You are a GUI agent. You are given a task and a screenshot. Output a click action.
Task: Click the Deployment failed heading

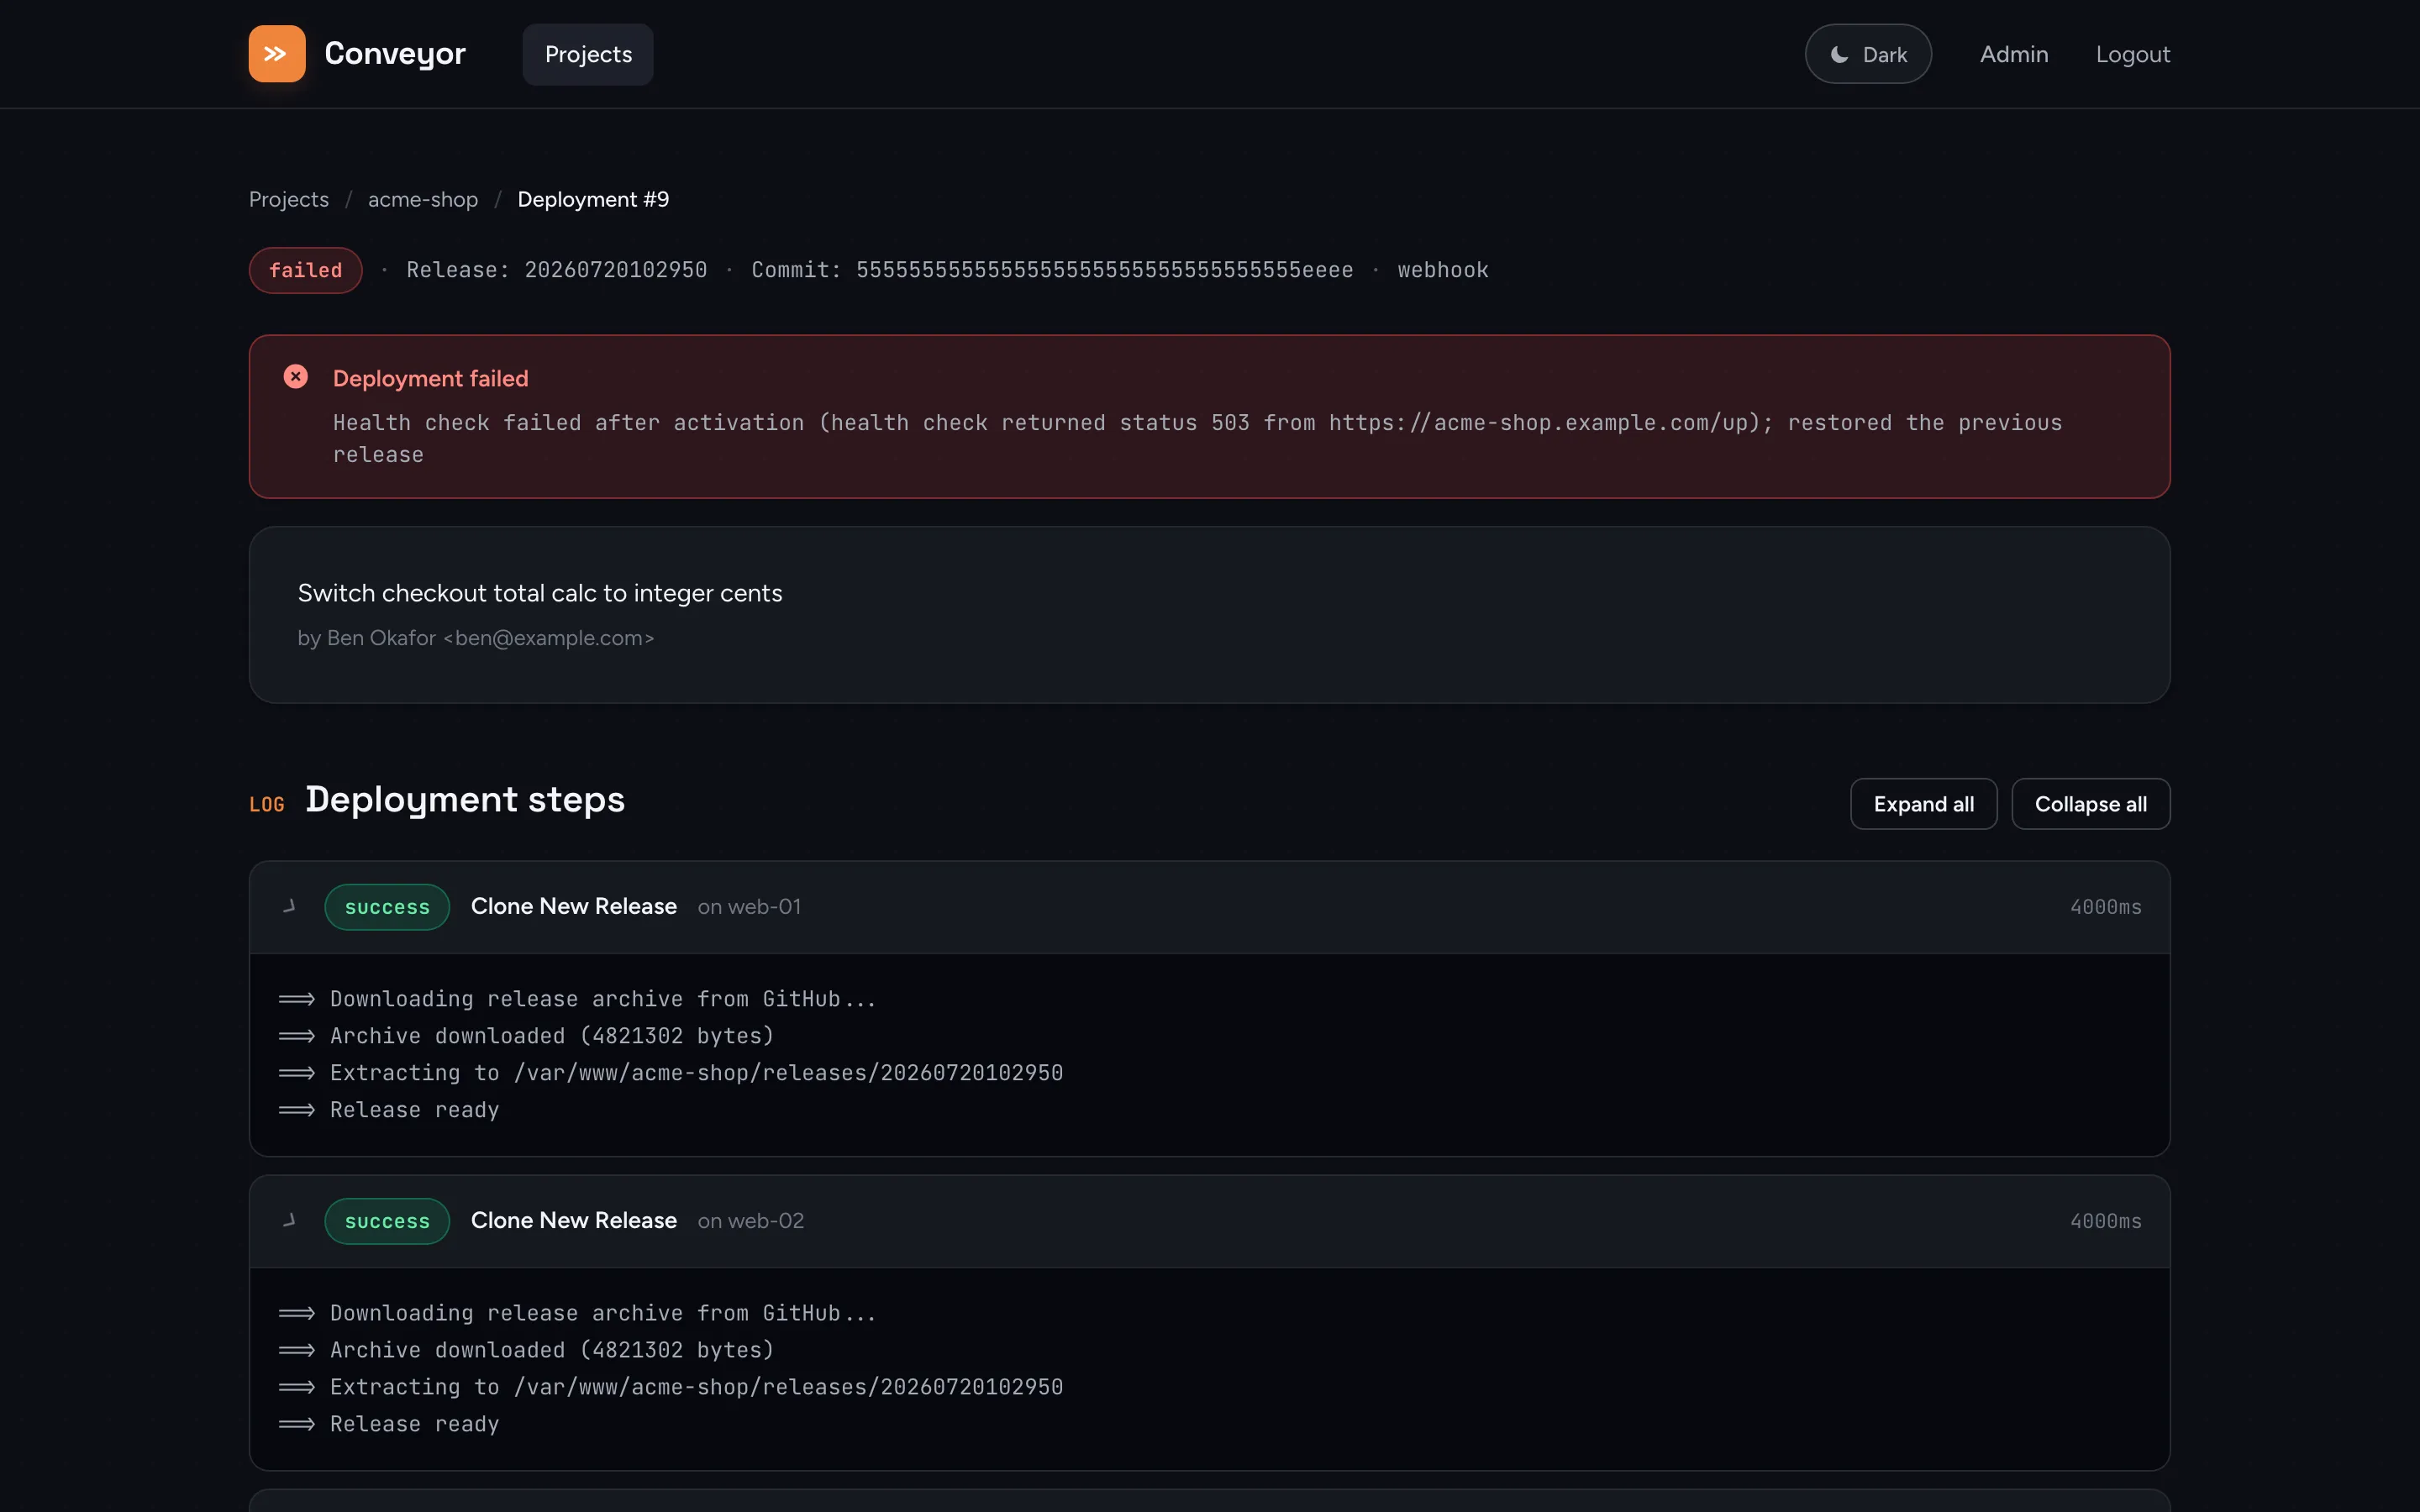(431, 378)
